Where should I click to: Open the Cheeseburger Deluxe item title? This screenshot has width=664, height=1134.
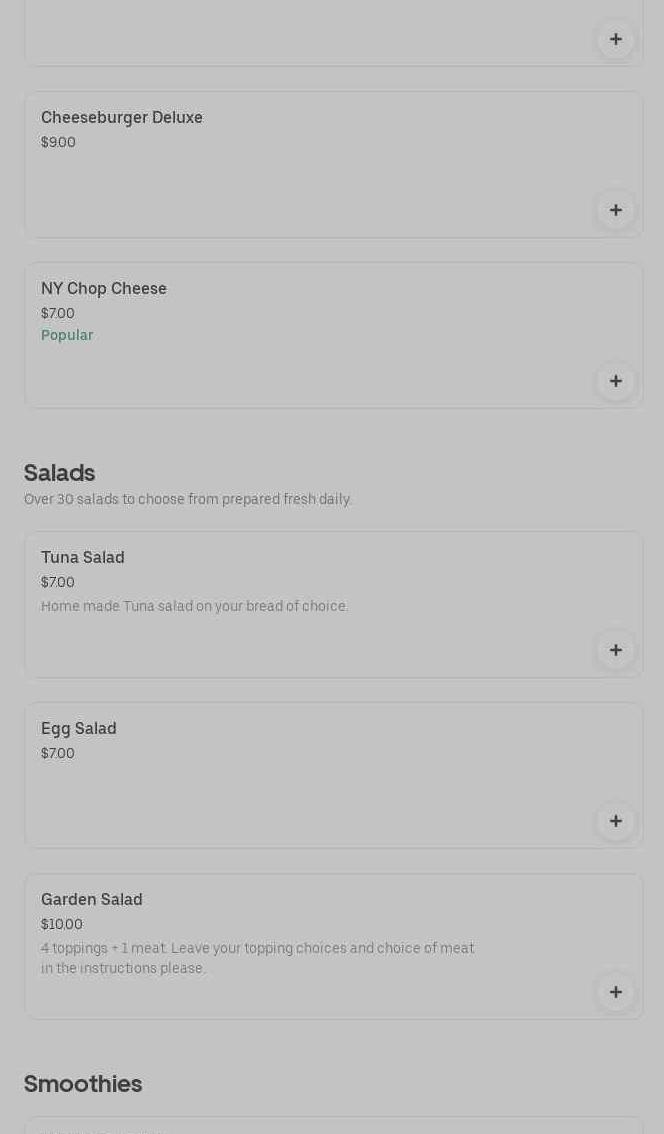tap(122, 118)
